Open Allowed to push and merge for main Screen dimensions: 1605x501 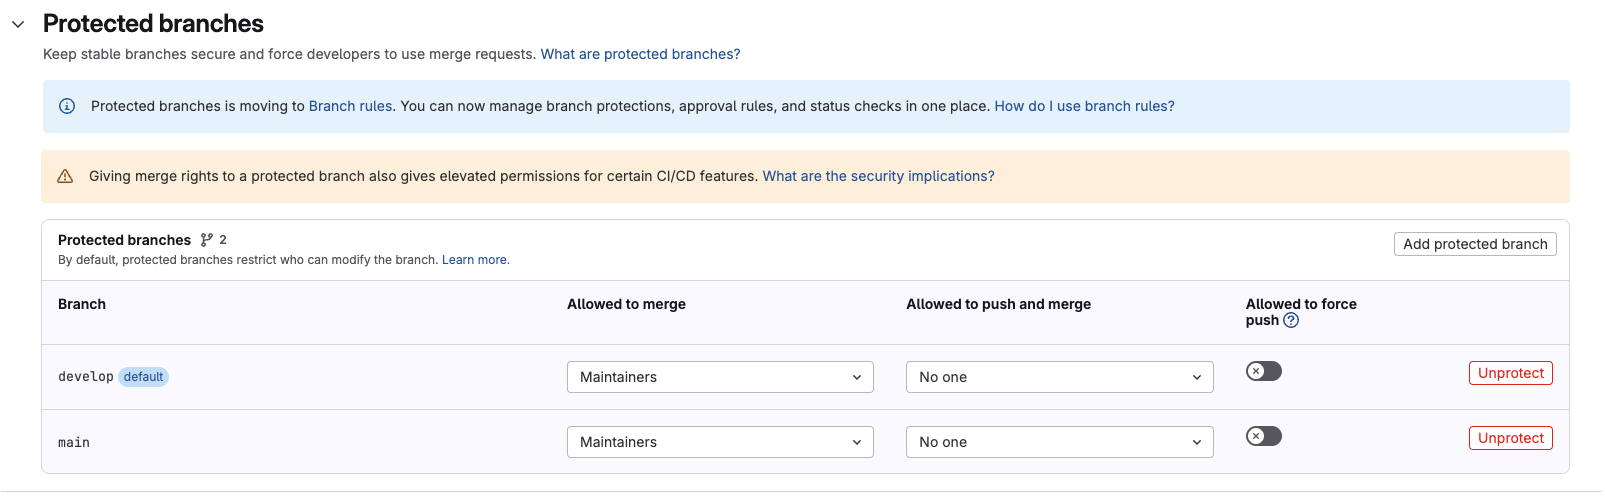tap(1059, 442)
